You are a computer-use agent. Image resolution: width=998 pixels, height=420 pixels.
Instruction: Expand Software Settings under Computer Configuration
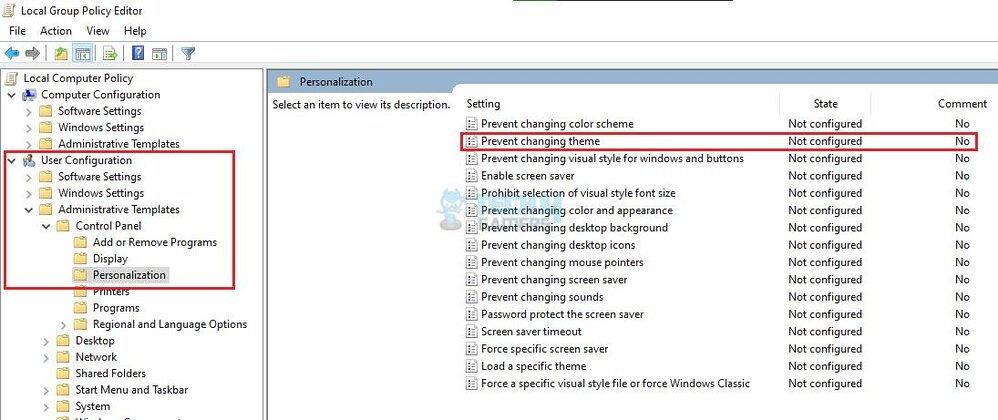[x=29, y=111]
